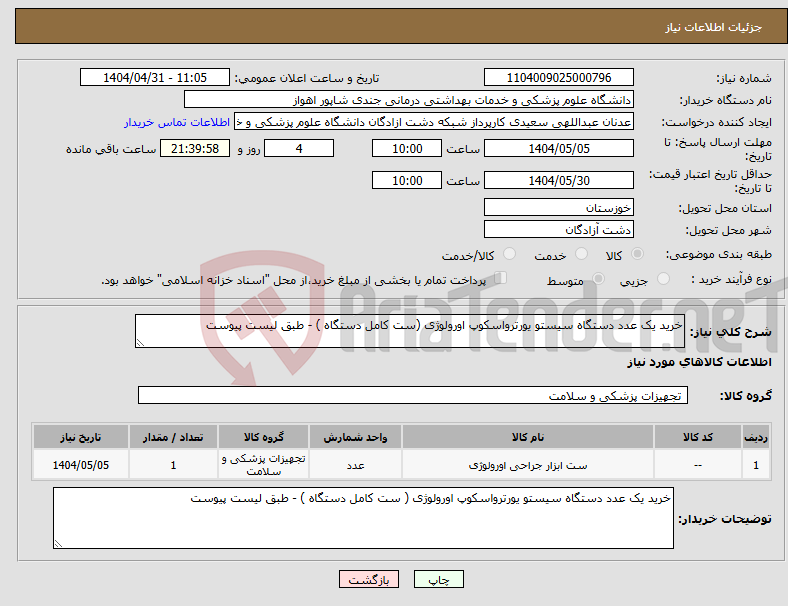Click the تعداد / مقدار column header
Screen dimensions: 788x606
tap(173, 437)
